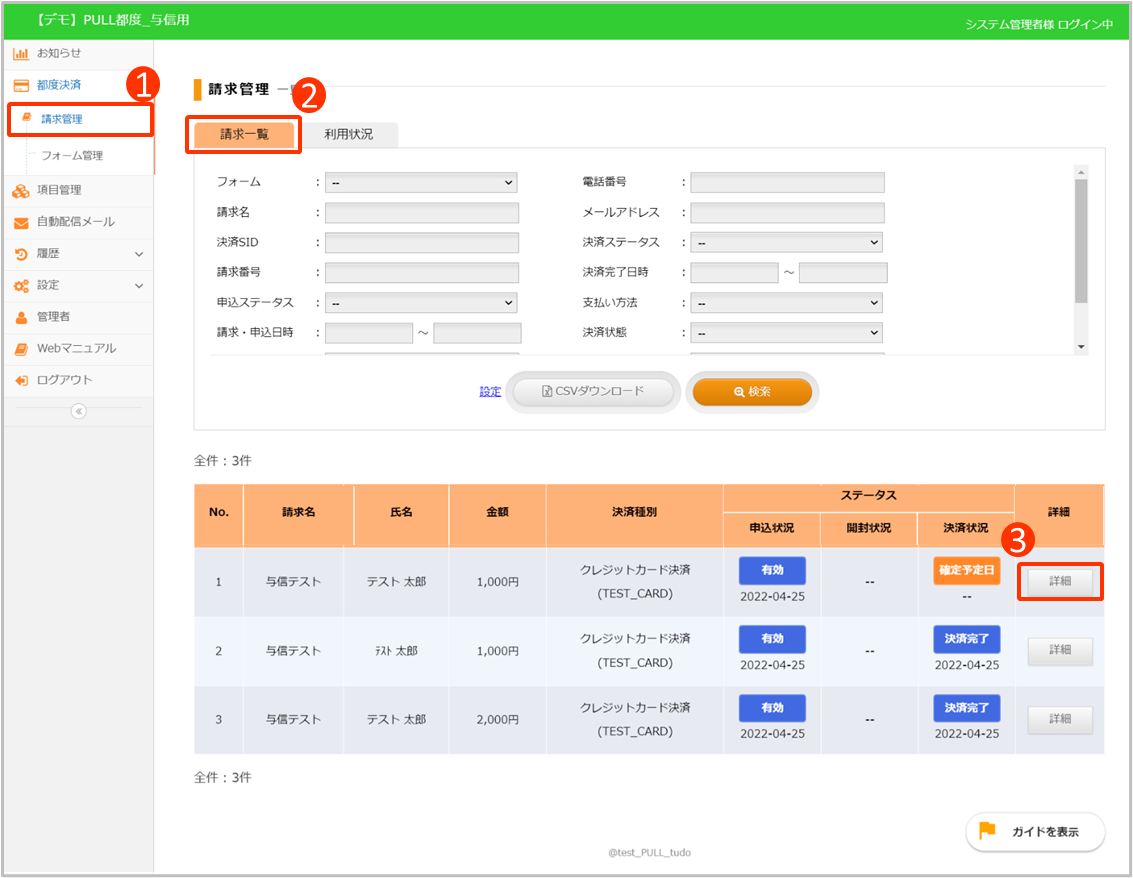Click the 管理者 person icon

click(21, 318)
